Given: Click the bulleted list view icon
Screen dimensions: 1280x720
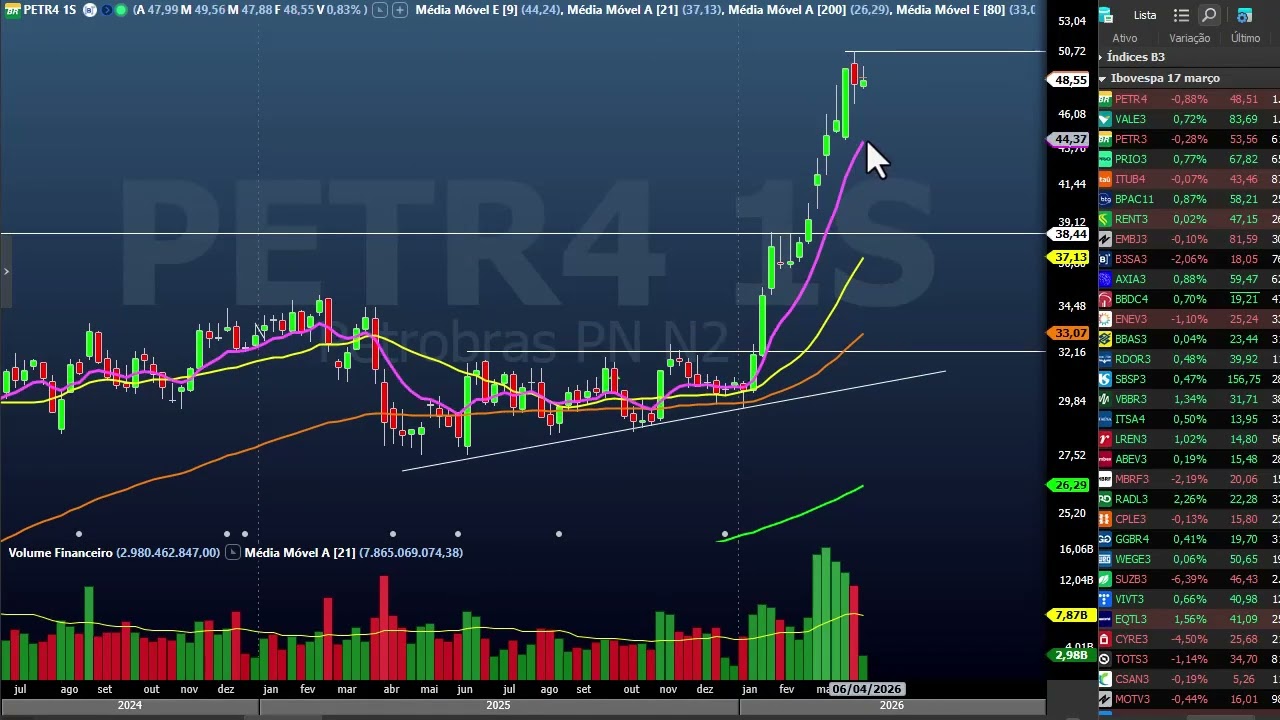Looking at the screenshot, I should pyautogui.click(x=1181, y=15).
